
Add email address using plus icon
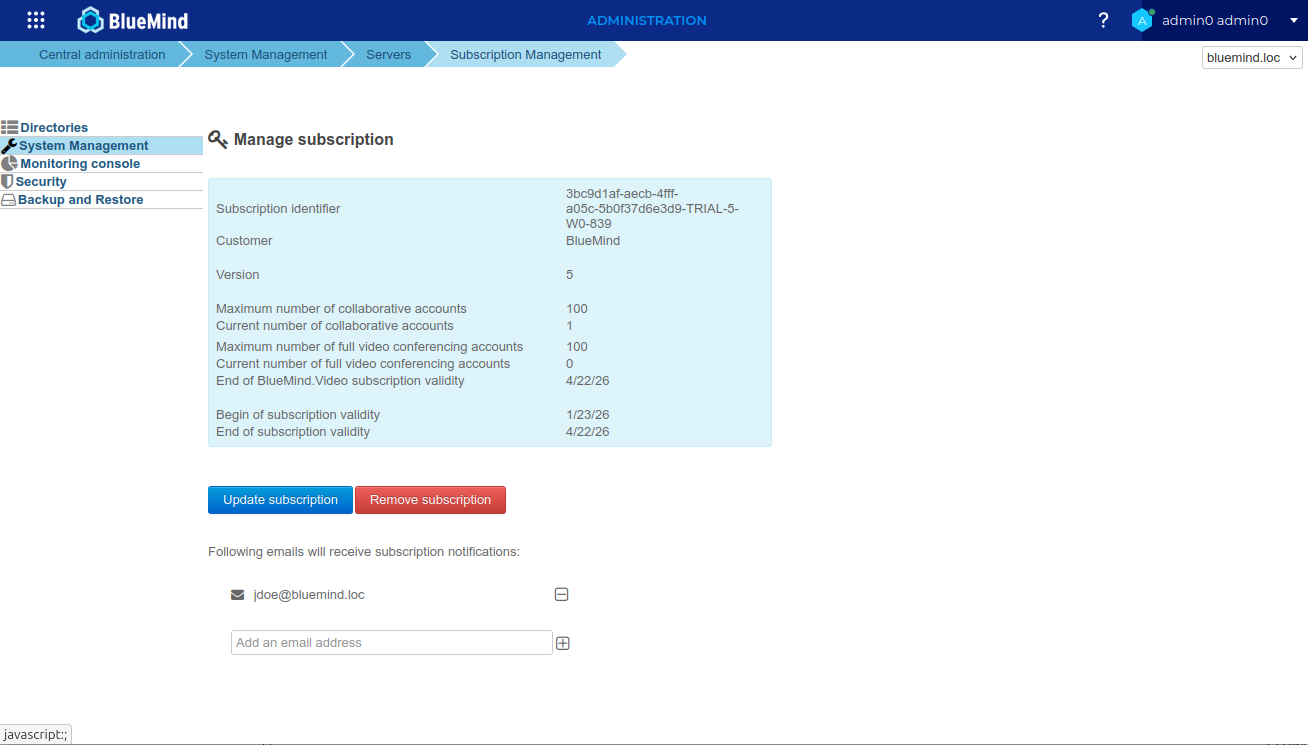pos(563,643)
